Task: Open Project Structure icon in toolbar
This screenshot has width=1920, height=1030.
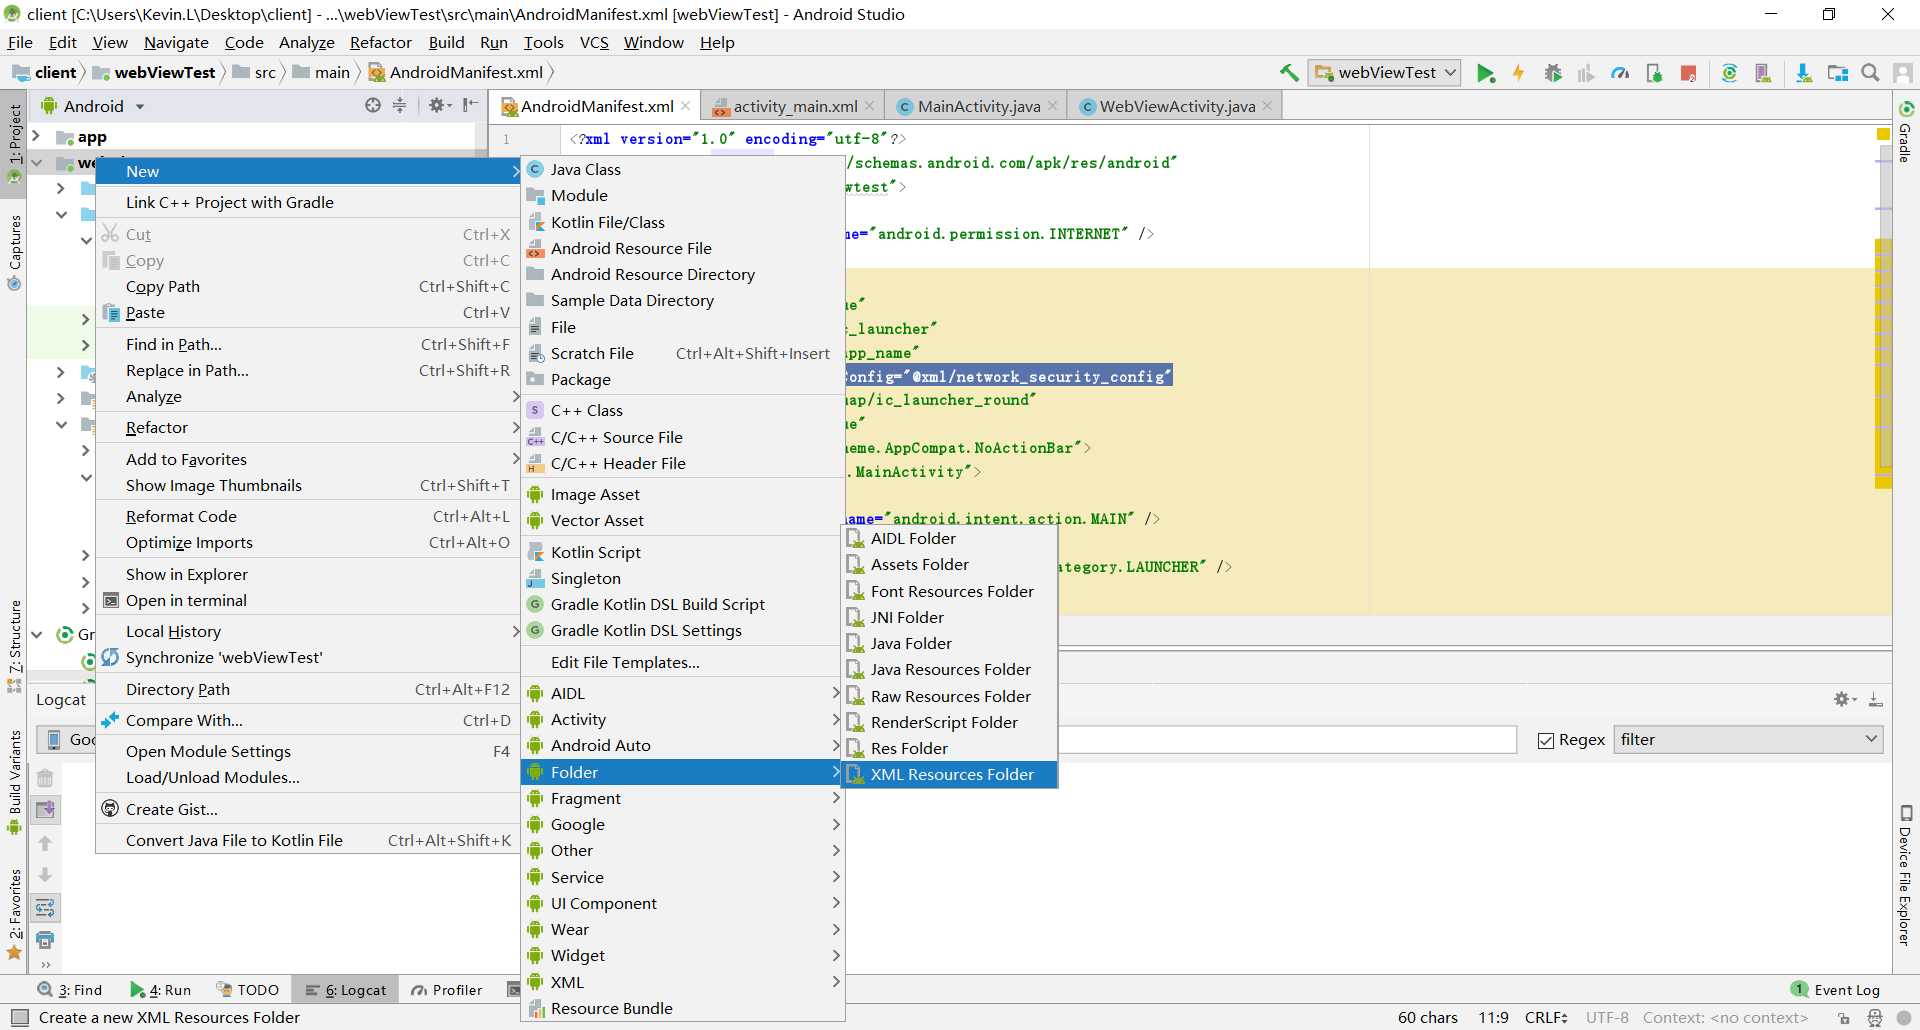Action: tap(1838, 72)
